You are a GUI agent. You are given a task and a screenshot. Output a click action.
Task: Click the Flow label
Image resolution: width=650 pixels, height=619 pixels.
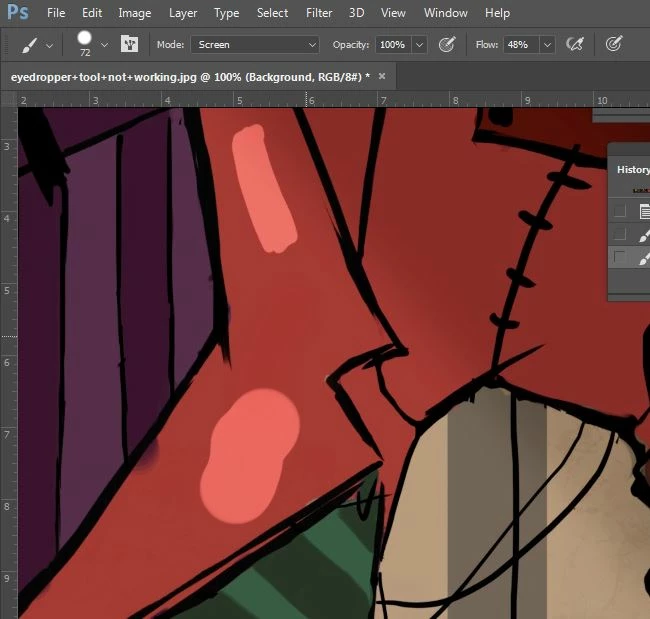(487, 45)
